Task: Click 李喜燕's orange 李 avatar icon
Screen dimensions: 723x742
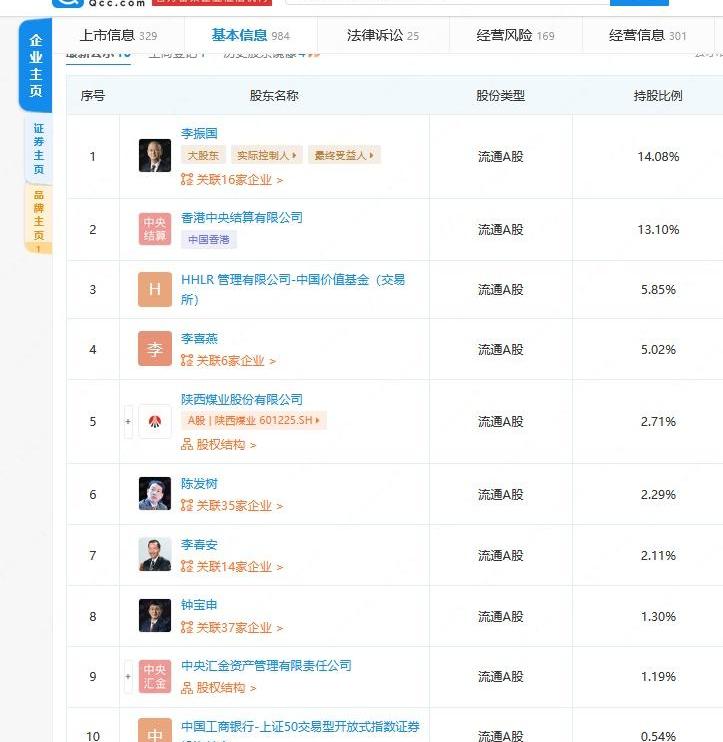Action: pos(154,349)
